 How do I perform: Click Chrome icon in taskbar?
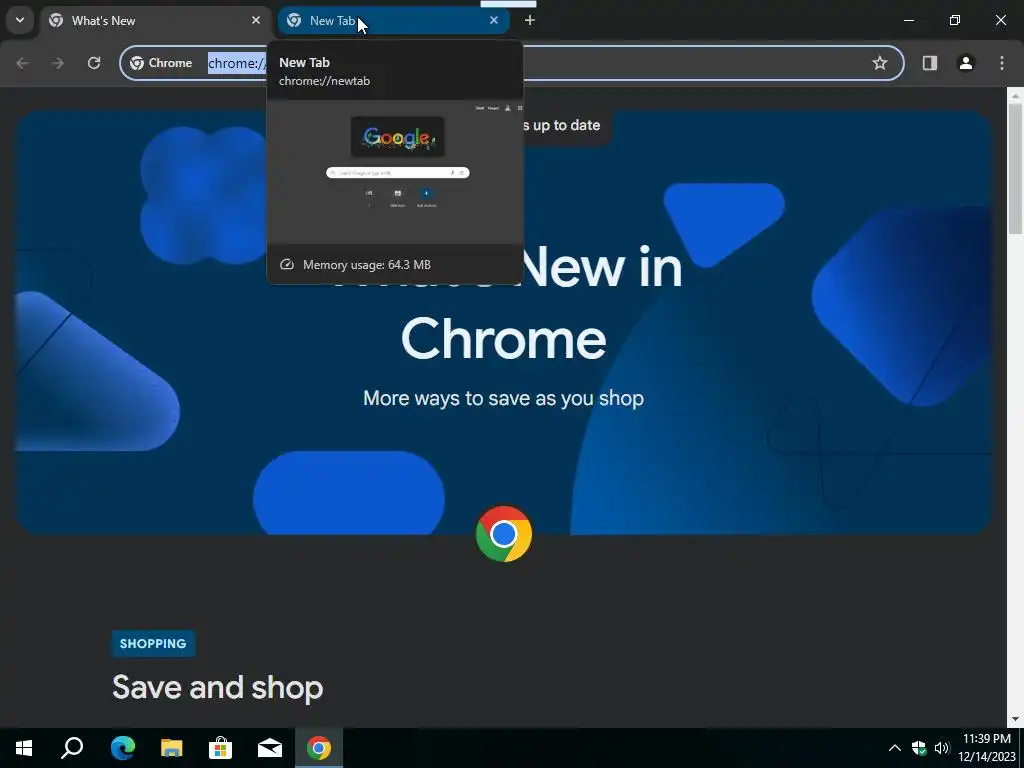pyautogui.click(x=319, y=748)
